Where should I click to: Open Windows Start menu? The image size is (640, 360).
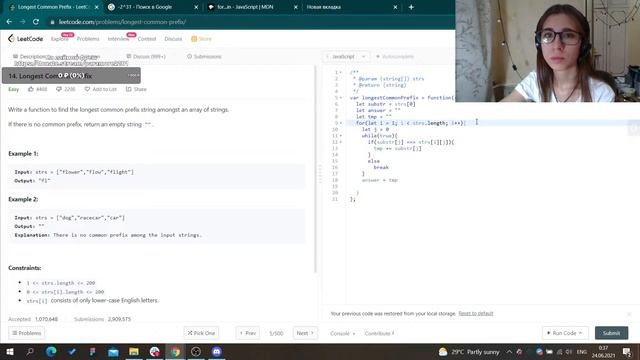(10, 351)
